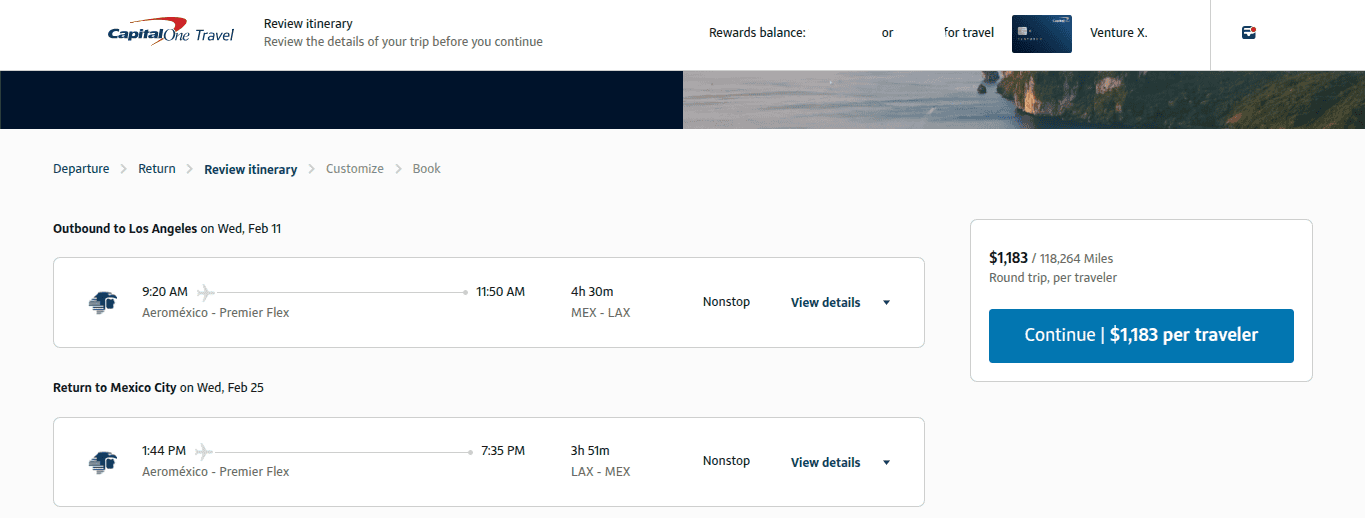
Task: Jump to Customize breadcrumb step
Action: (x=355, y=169)
